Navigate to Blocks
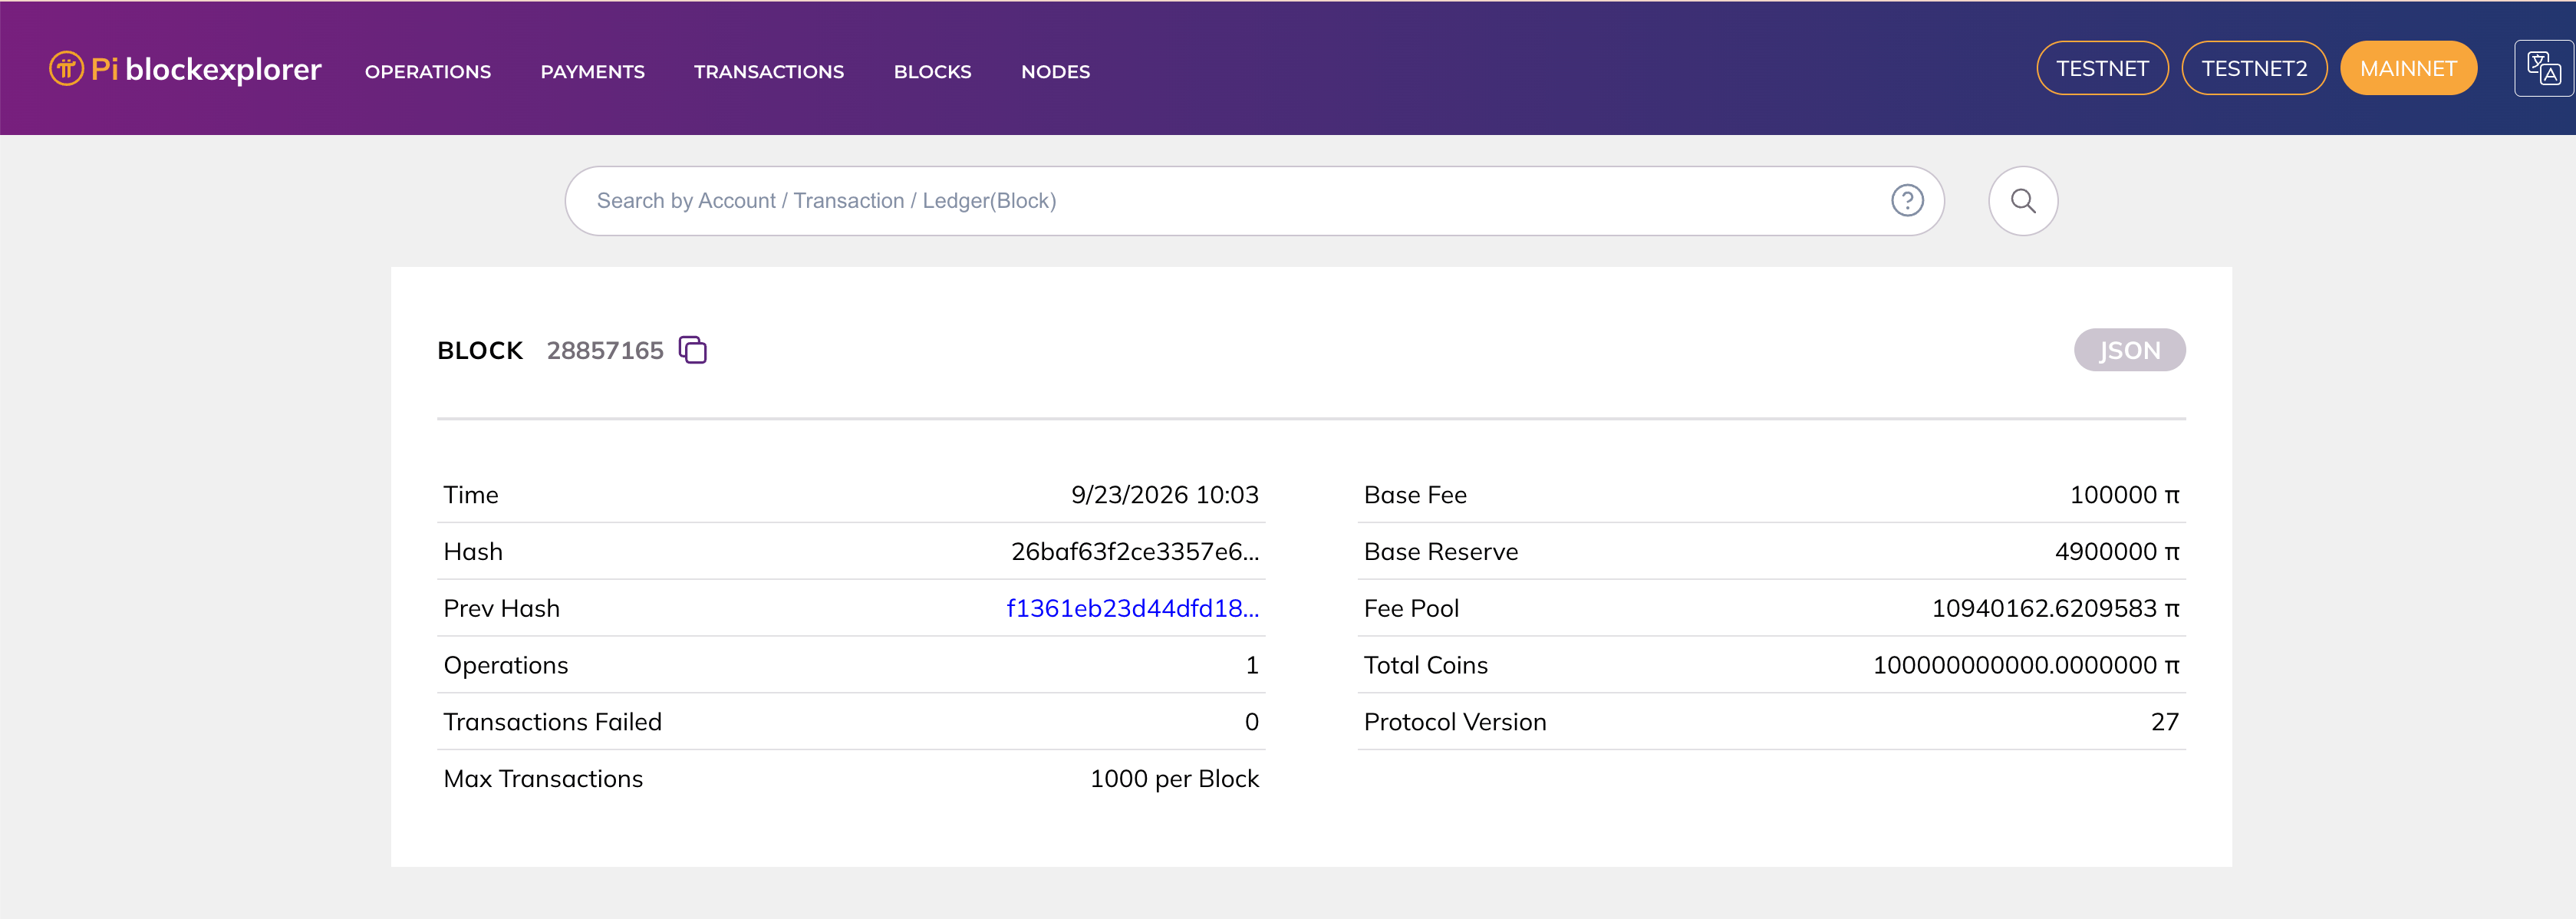Viewport: 2576px width, 919px height. click(932, 72)
